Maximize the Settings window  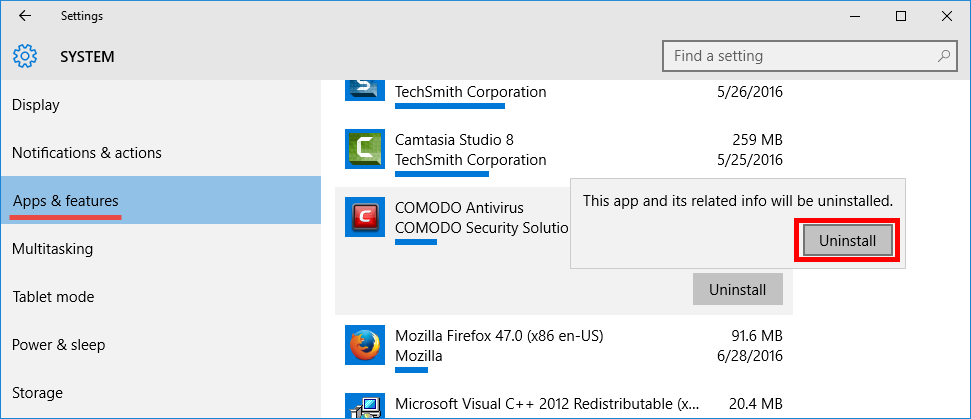[x=901, y=16]
